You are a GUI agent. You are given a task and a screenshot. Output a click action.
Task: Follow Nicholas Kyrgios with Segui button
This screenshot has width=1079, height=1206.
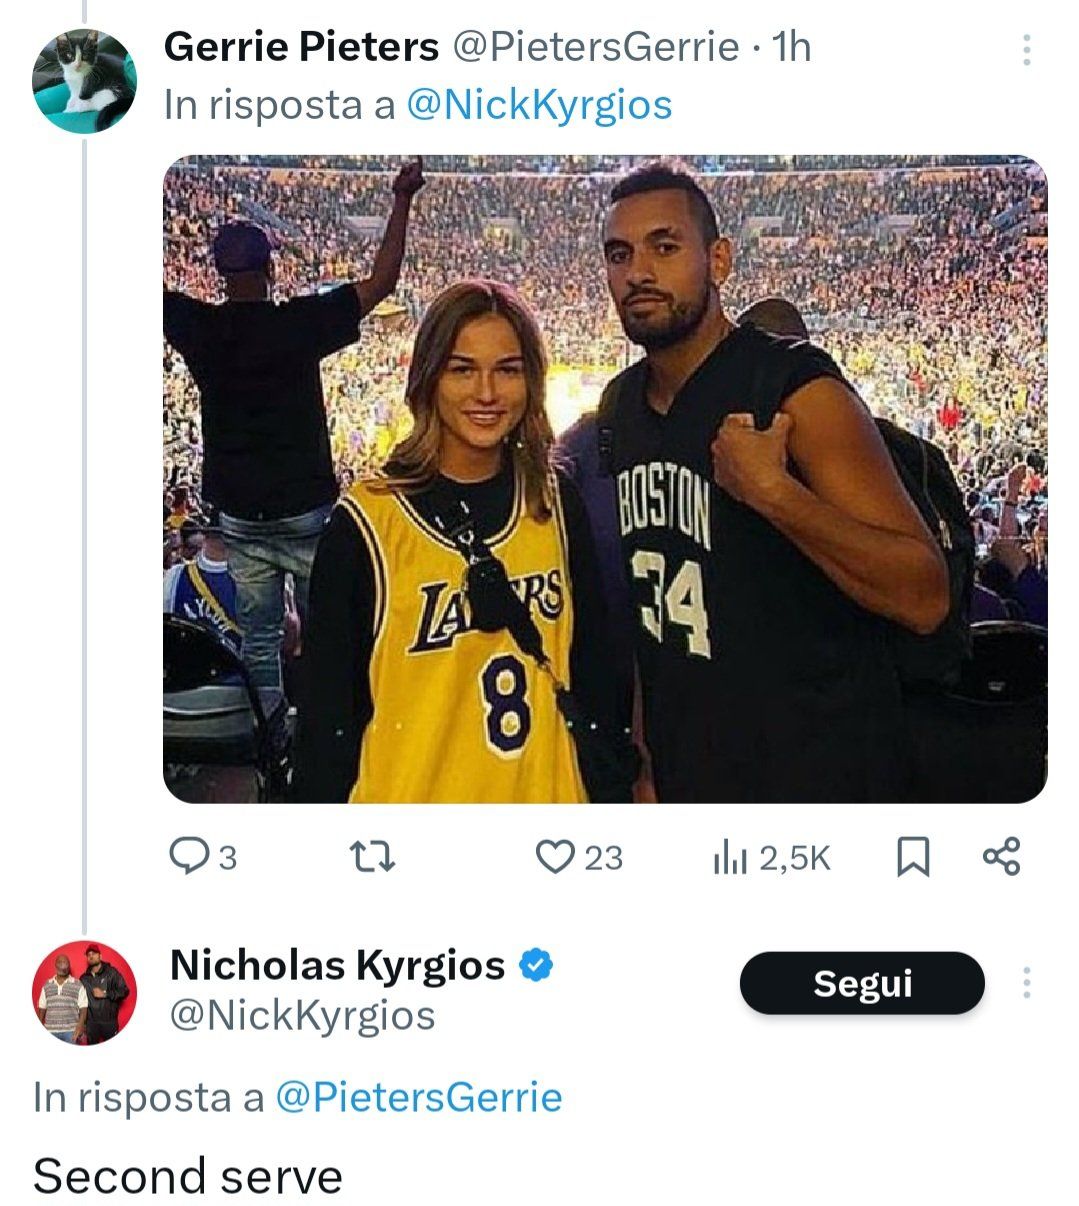pyautogui.click(x=862, y=983)
